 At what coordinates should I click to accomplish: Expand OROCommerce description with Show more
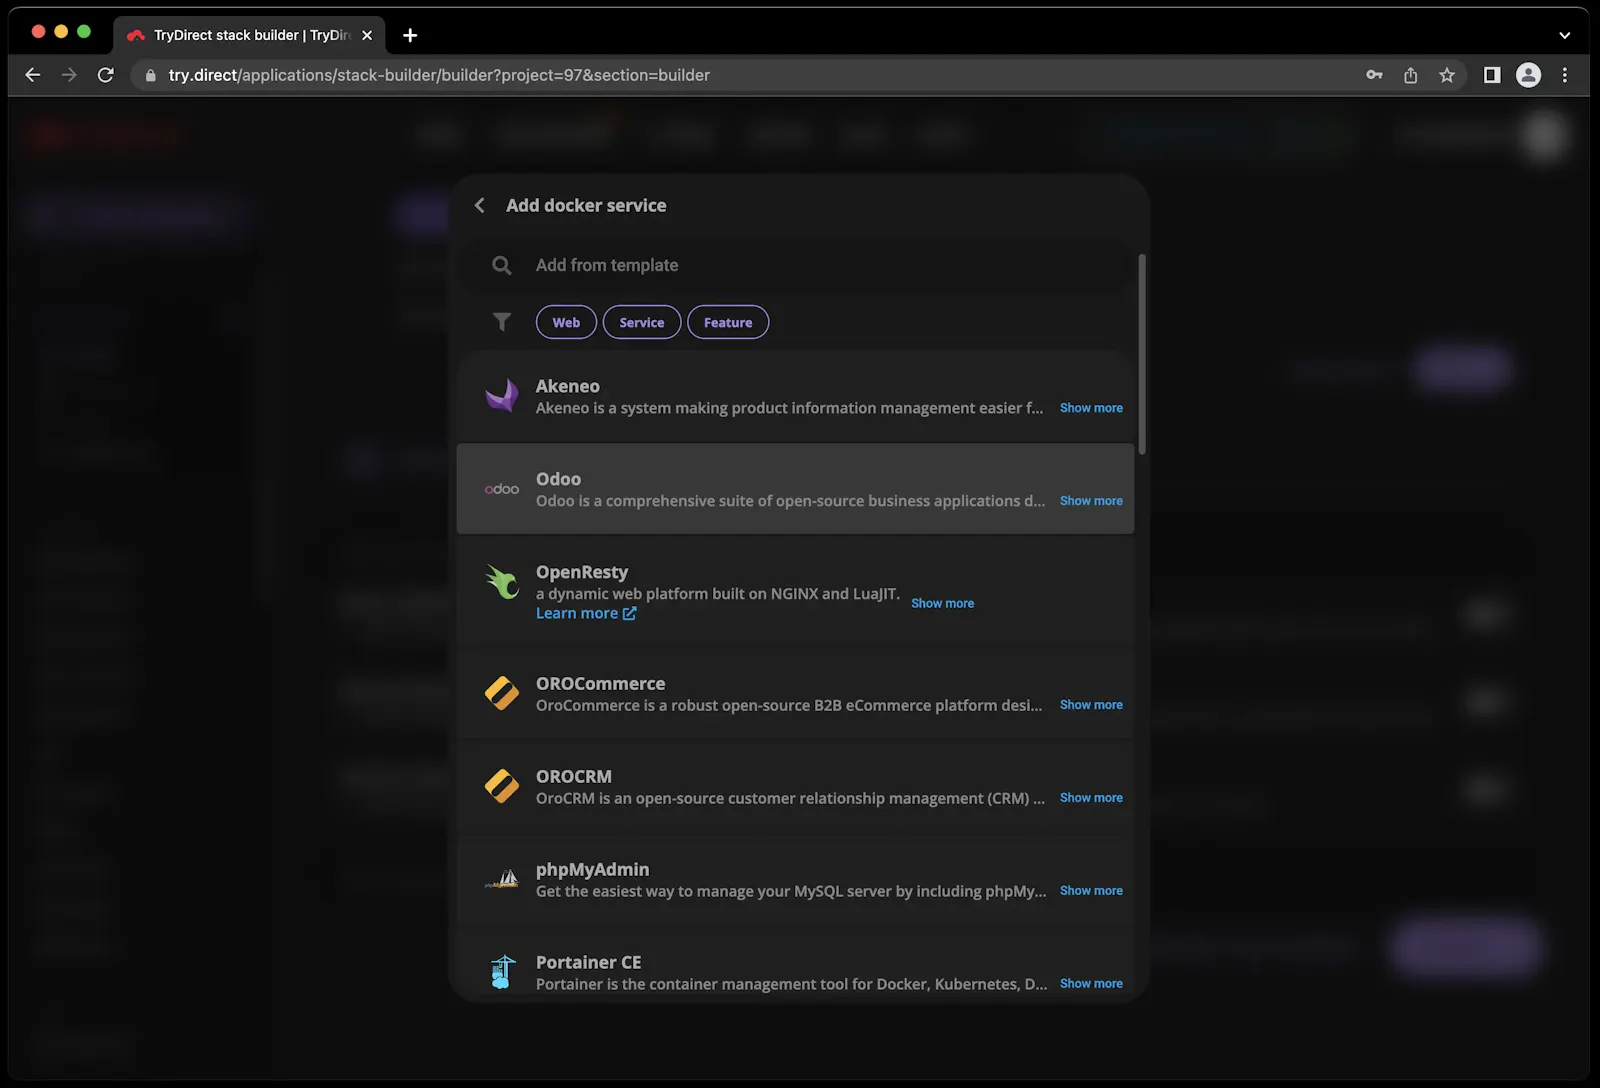pyautogui.click(x=1091, y=705)
